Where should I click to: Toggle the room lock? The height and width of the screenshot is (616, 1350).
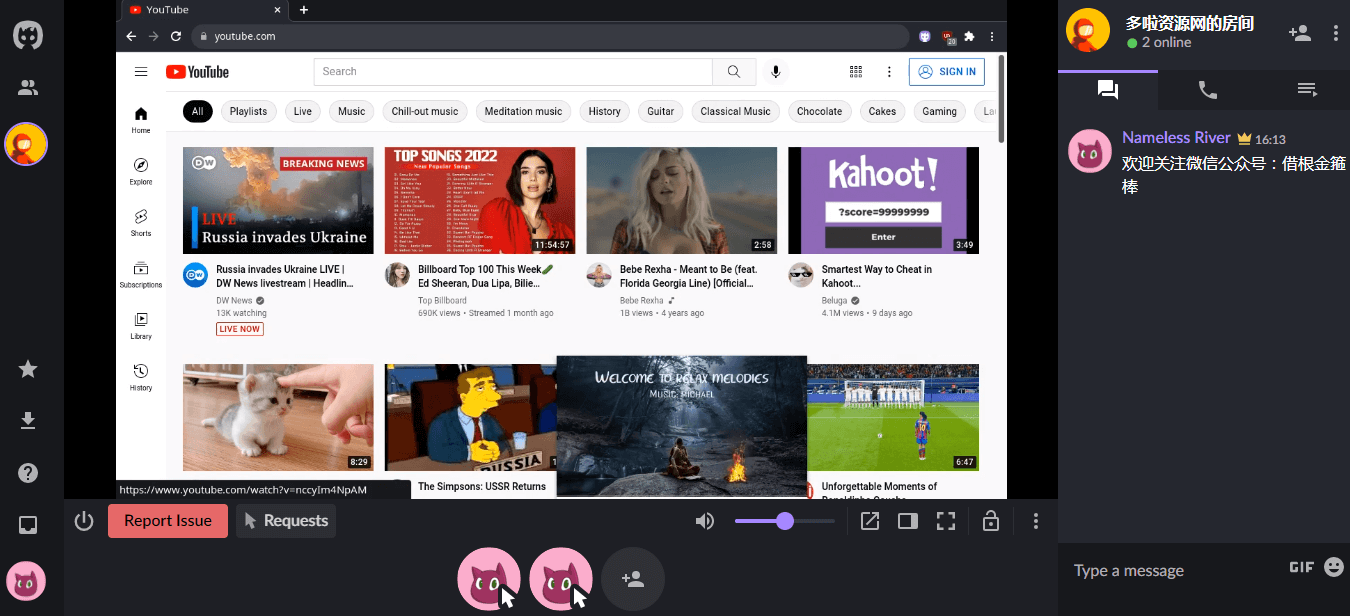(x=991, y=521)
